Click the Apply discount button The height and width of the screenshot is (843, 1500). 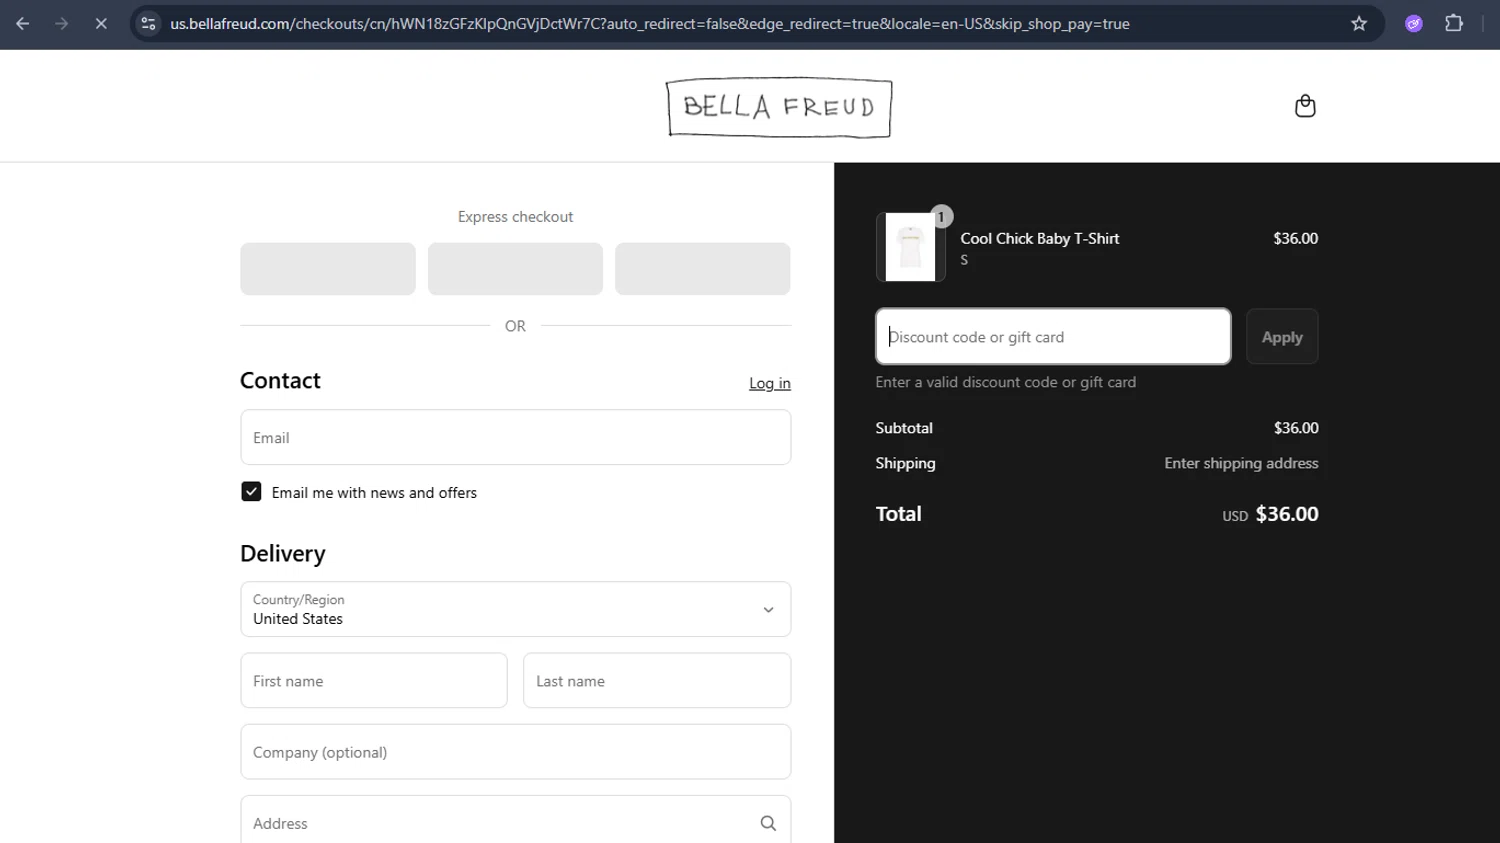[x=1282, y=337]
